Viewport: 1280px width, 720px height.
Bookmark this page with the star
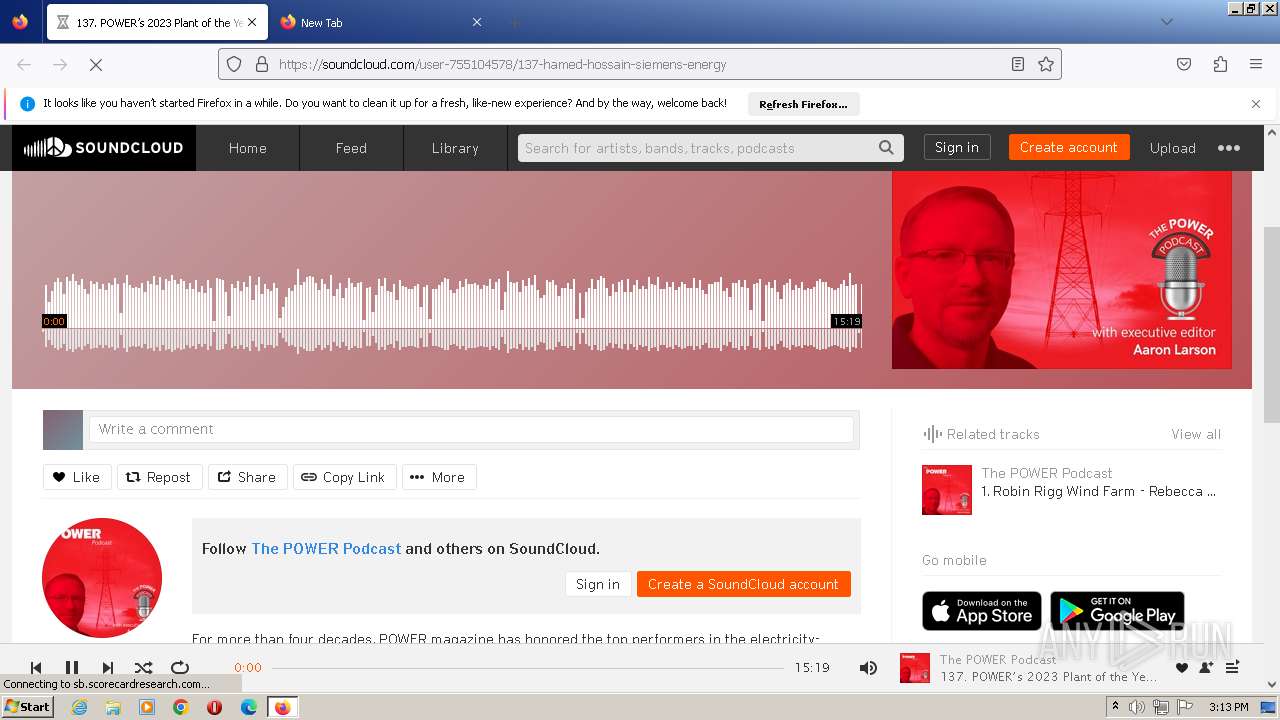coord(1046,64)
